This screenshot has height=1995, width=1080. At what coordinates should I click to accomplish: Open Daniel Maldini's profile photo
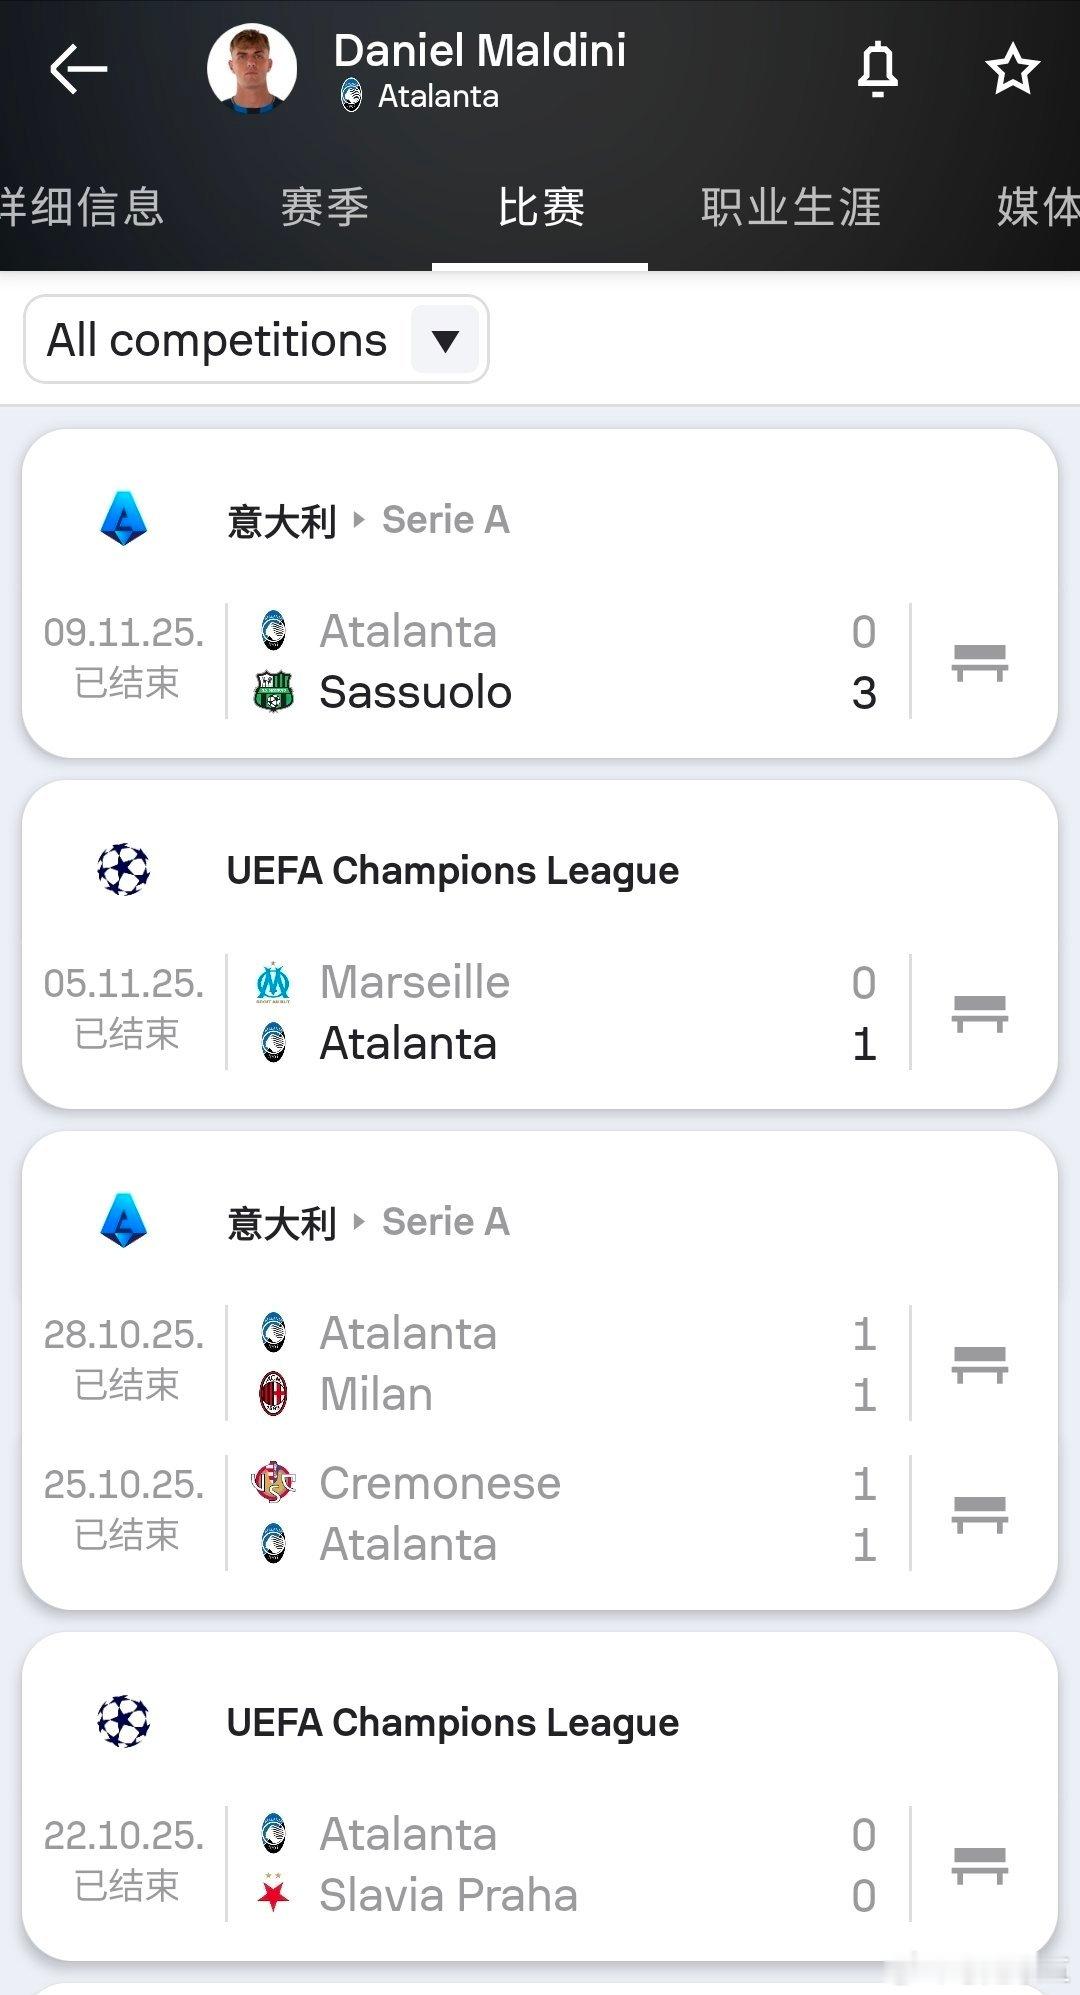tap(252, 69)
